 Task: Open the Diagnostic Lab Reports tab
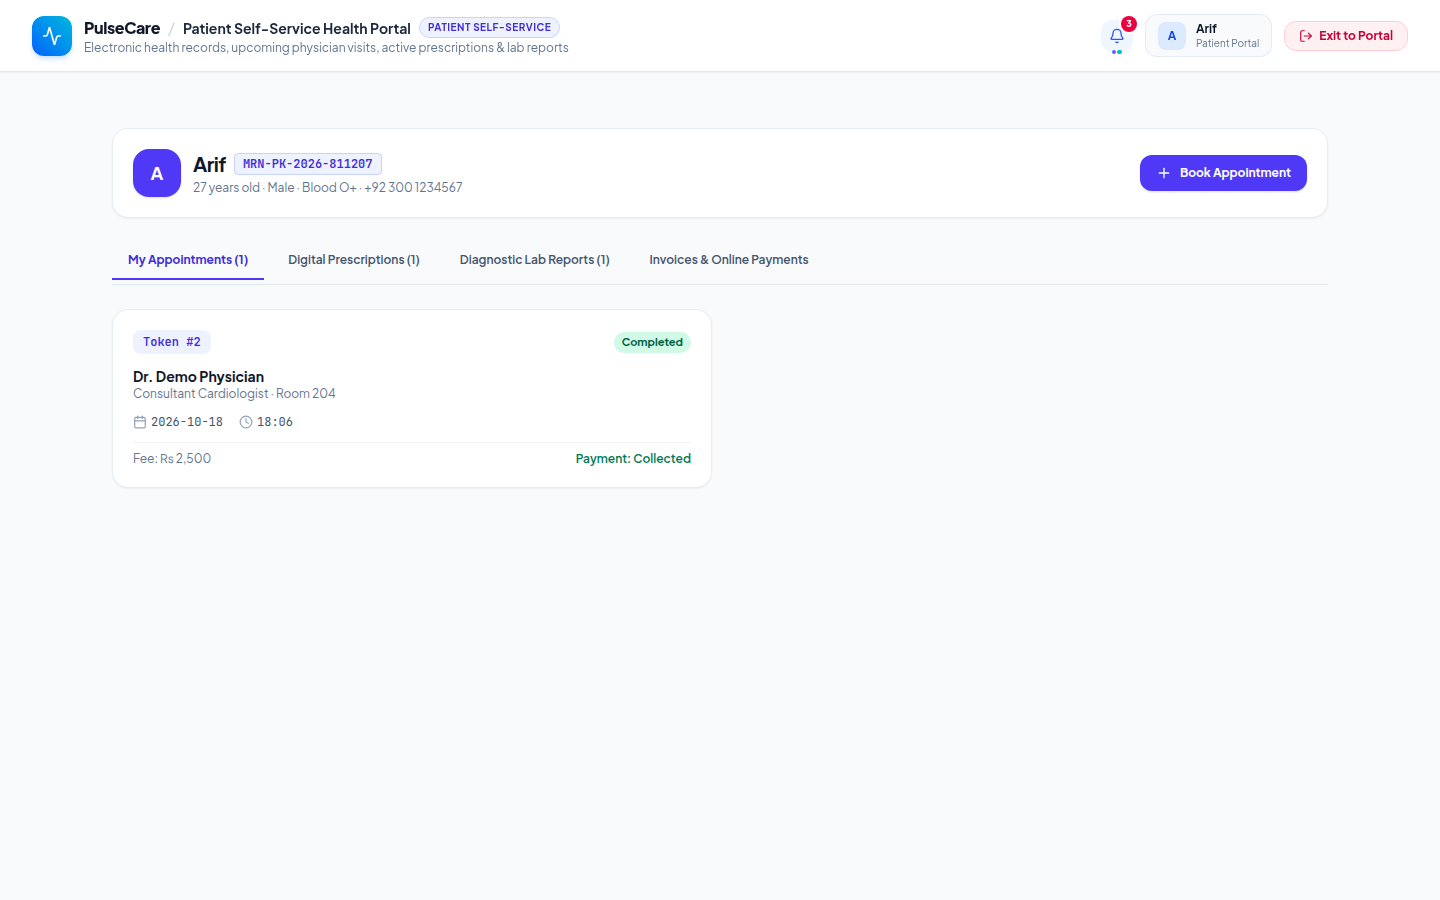(535, 260)
